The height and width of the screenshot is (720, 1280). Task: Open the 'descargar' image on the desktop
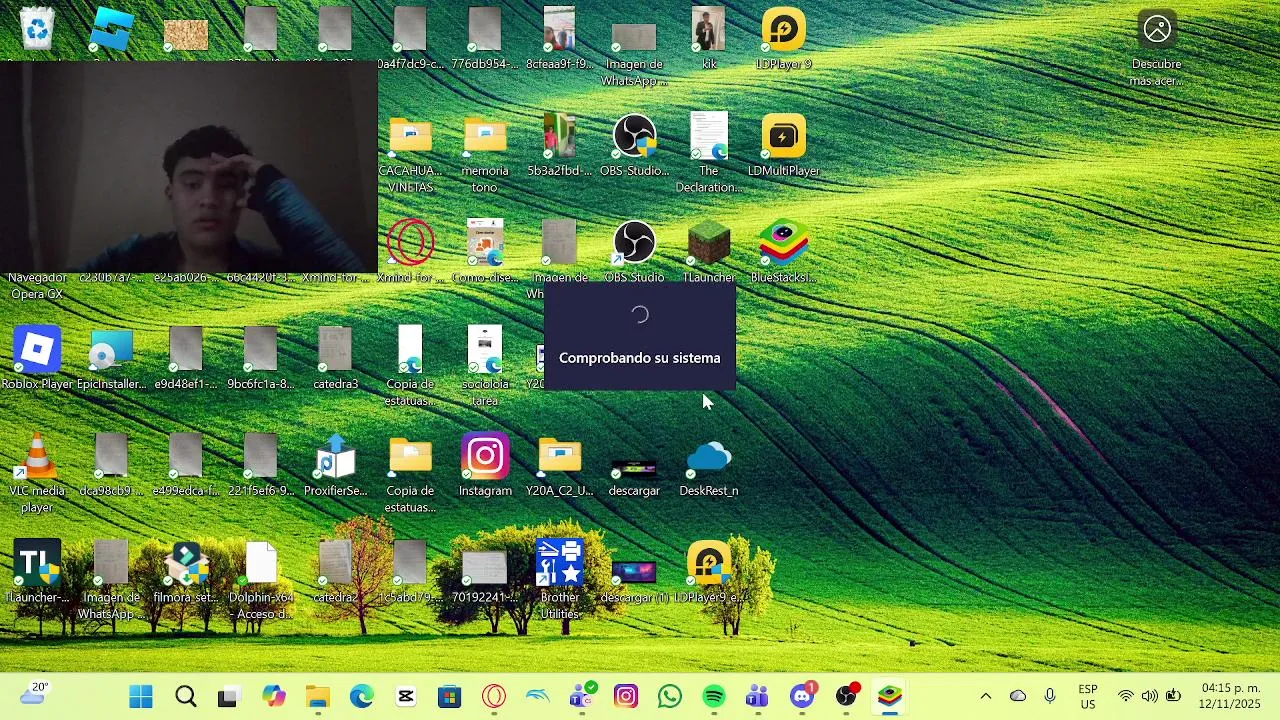pyautogui.click(x=634, y=465)
